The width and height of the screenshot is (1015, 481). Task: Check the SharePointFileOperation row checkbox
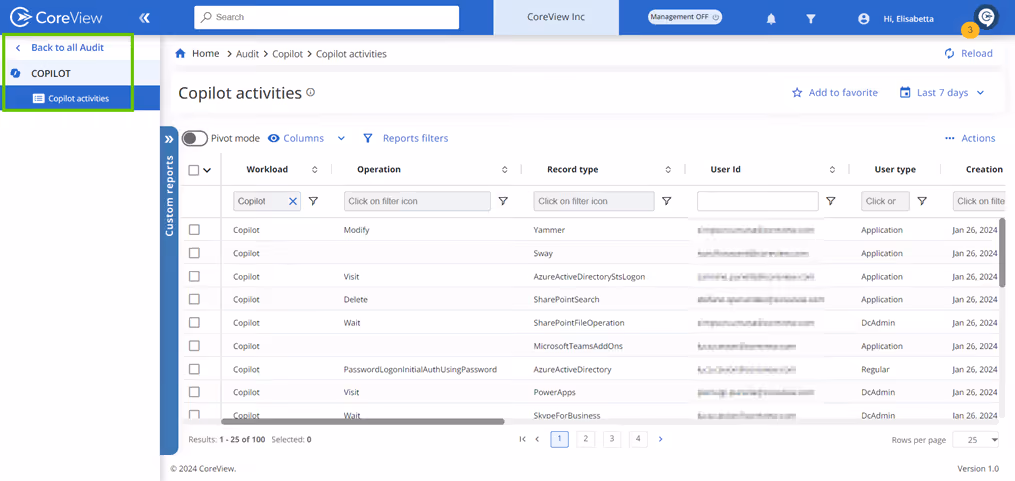194,322
